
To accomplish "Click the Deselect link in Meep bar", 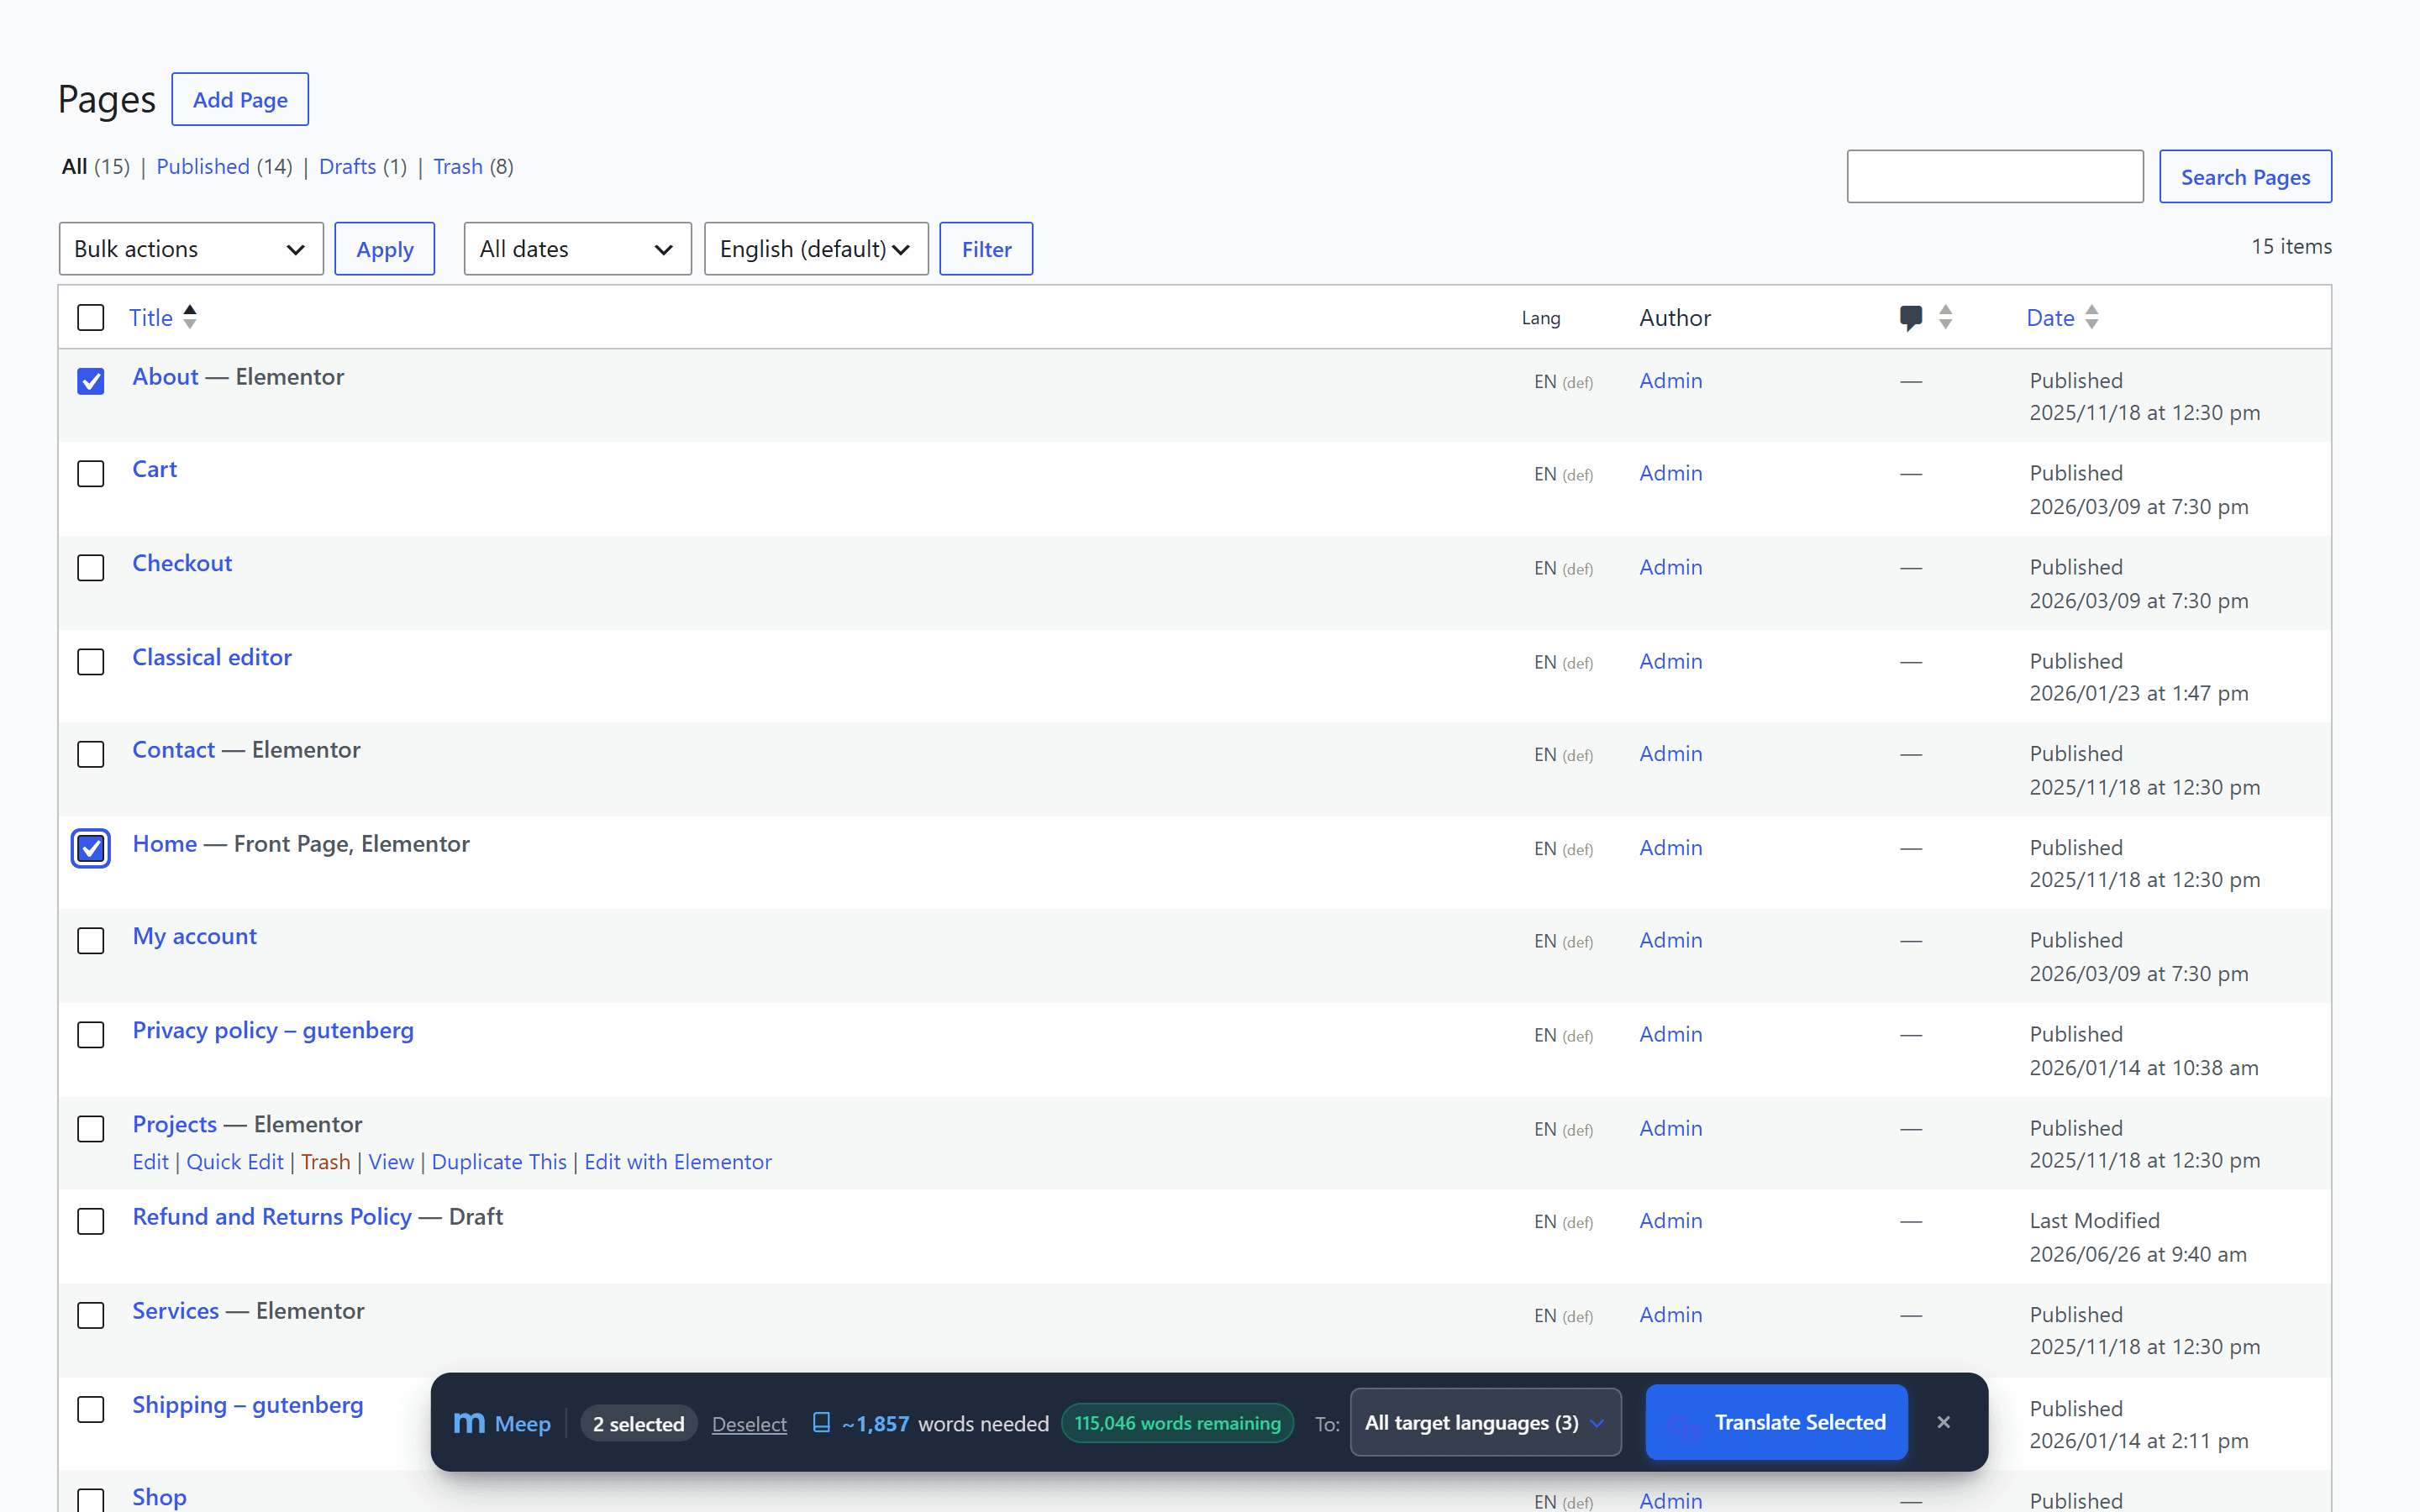I will pos(749,1424).
